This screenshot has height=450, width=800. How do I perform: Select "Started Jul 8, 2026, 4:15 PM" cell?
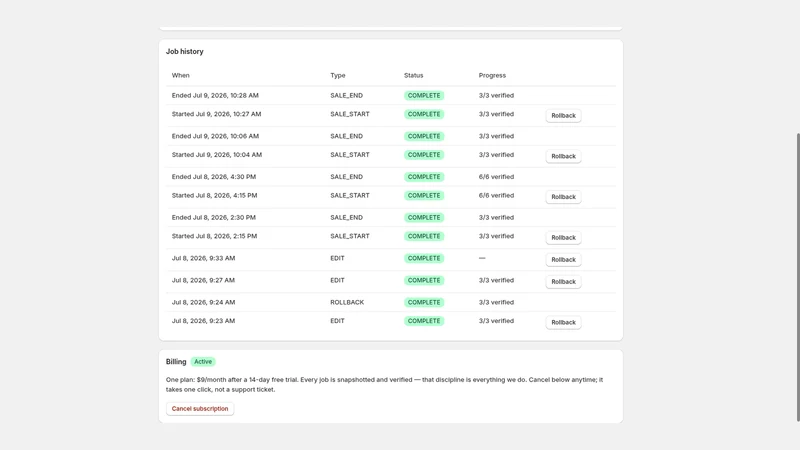coord(214,195)
